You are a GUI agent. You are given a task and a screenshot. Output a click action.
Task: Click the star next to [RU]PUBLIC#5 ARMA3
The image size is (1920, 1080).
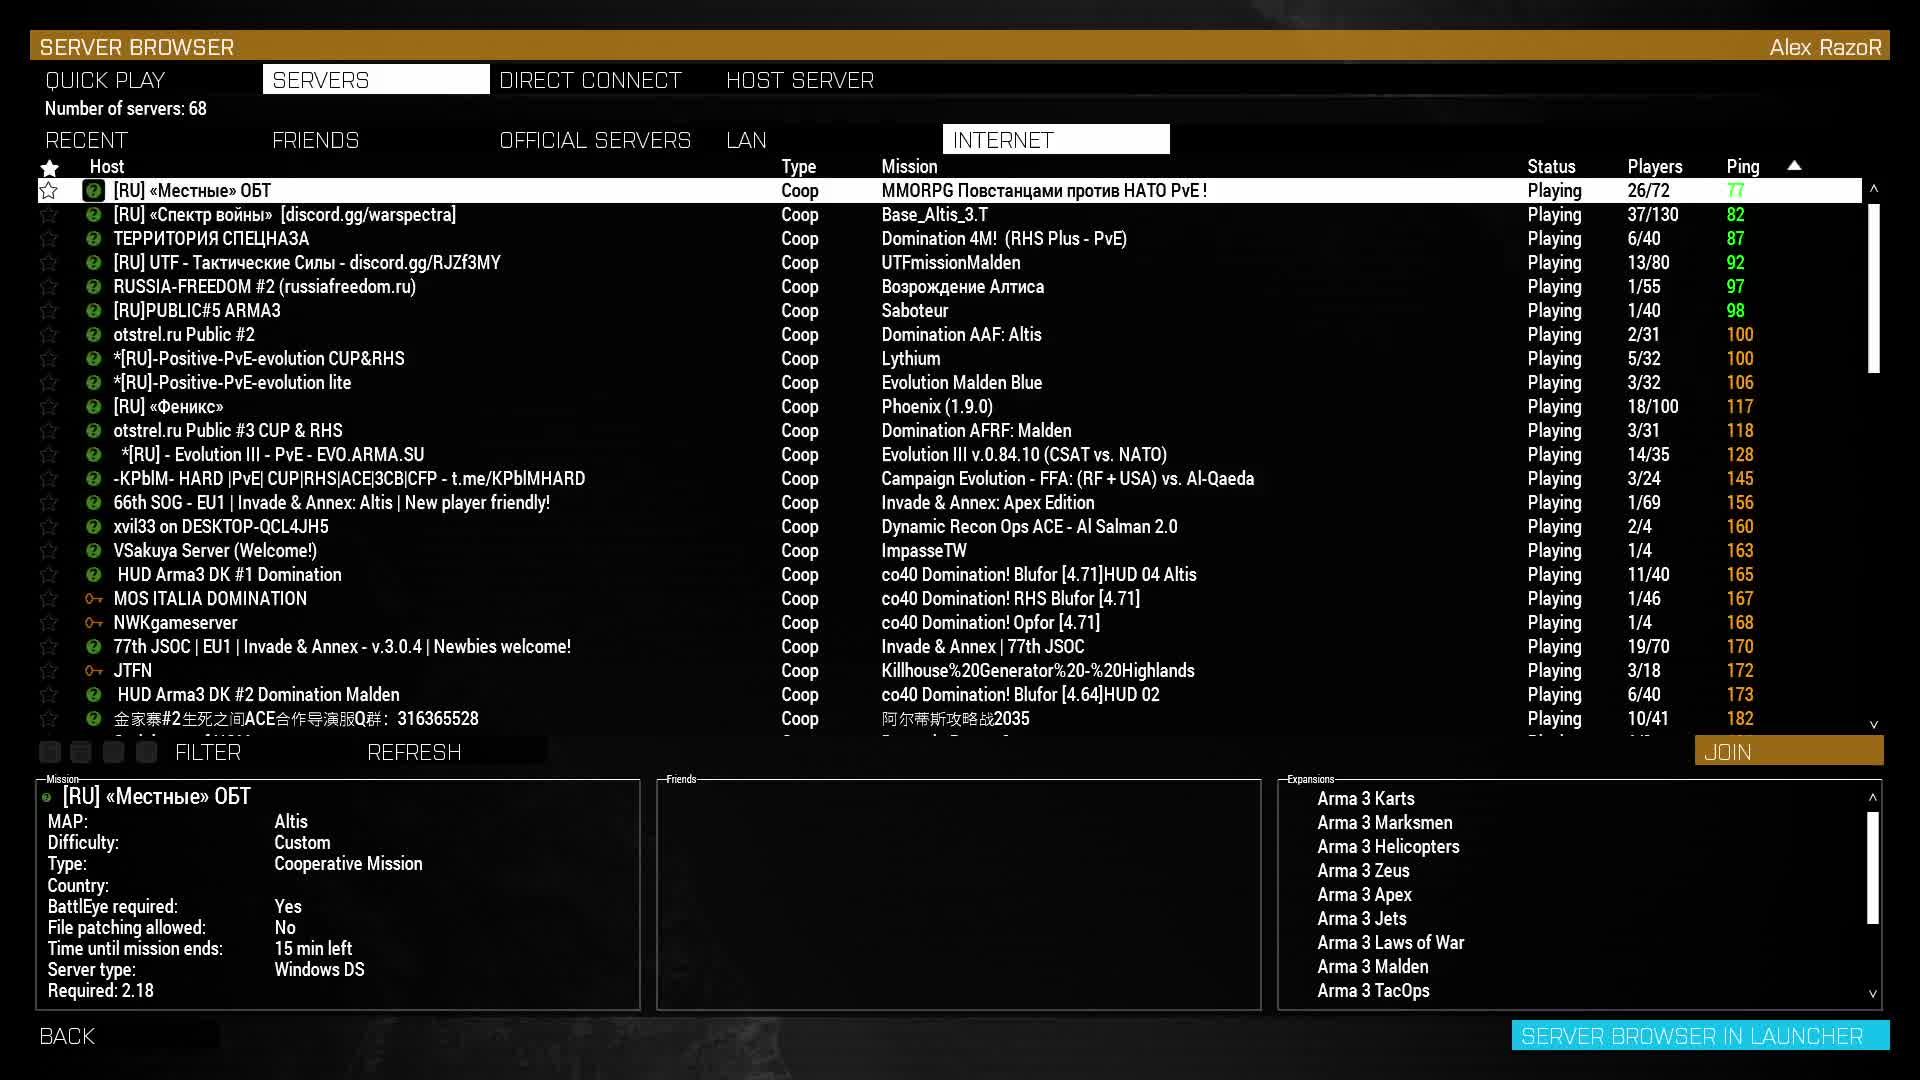(x=48, y=311)
